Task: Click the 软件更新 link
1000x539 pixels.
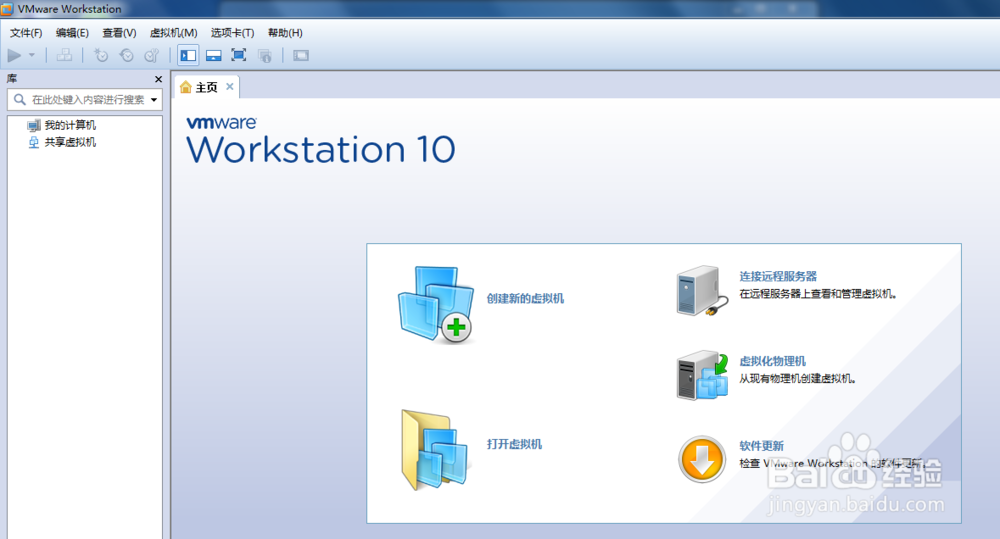Action: (x=761, y=446)
